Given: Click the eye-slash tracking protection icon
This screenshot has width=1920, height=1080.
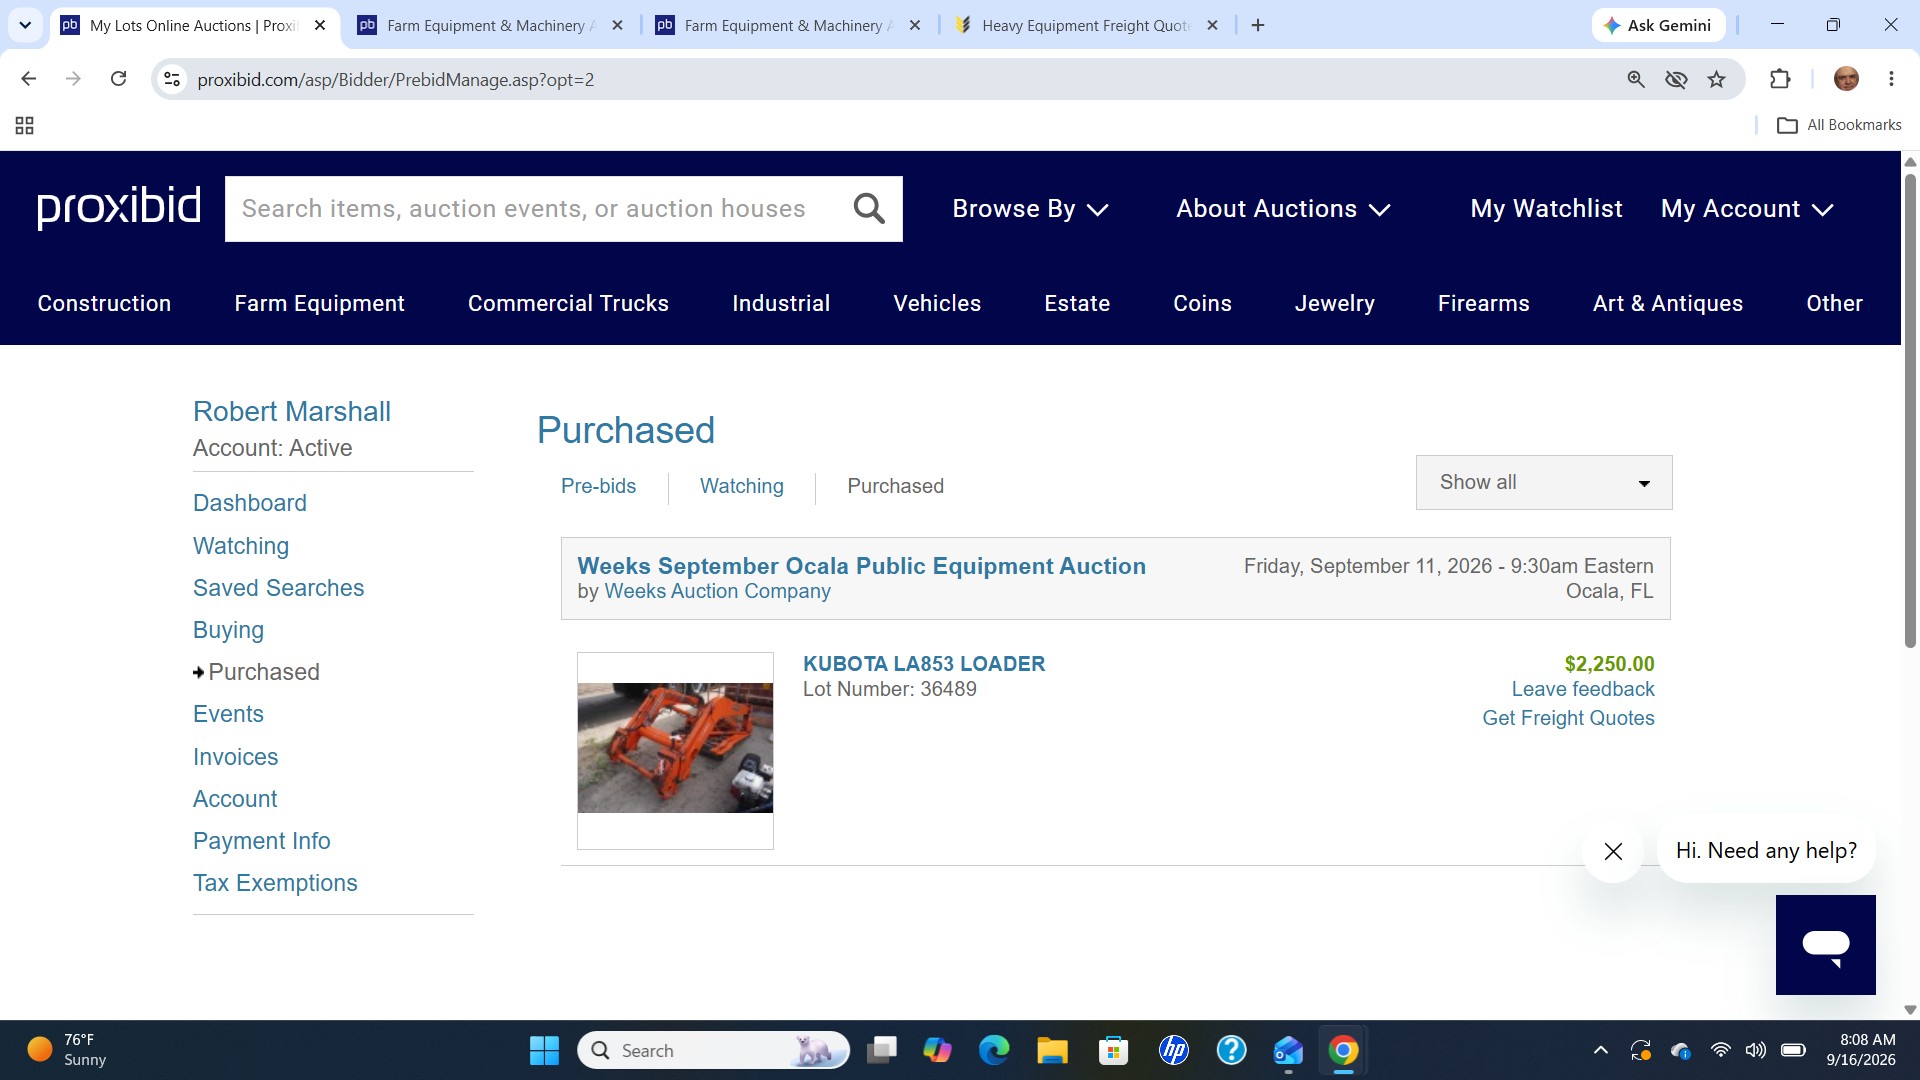Looking at the screenshot, I should pos(1676,79).
